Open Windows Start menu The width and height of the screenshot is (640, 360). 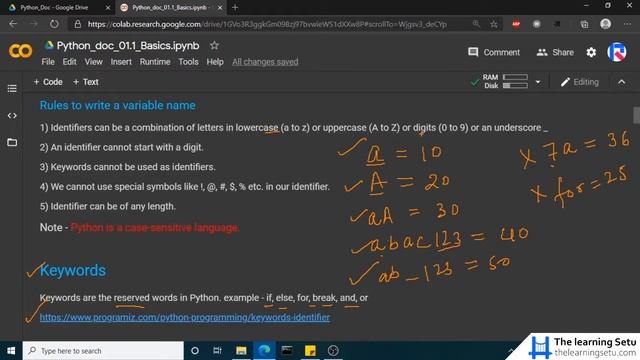11,351
